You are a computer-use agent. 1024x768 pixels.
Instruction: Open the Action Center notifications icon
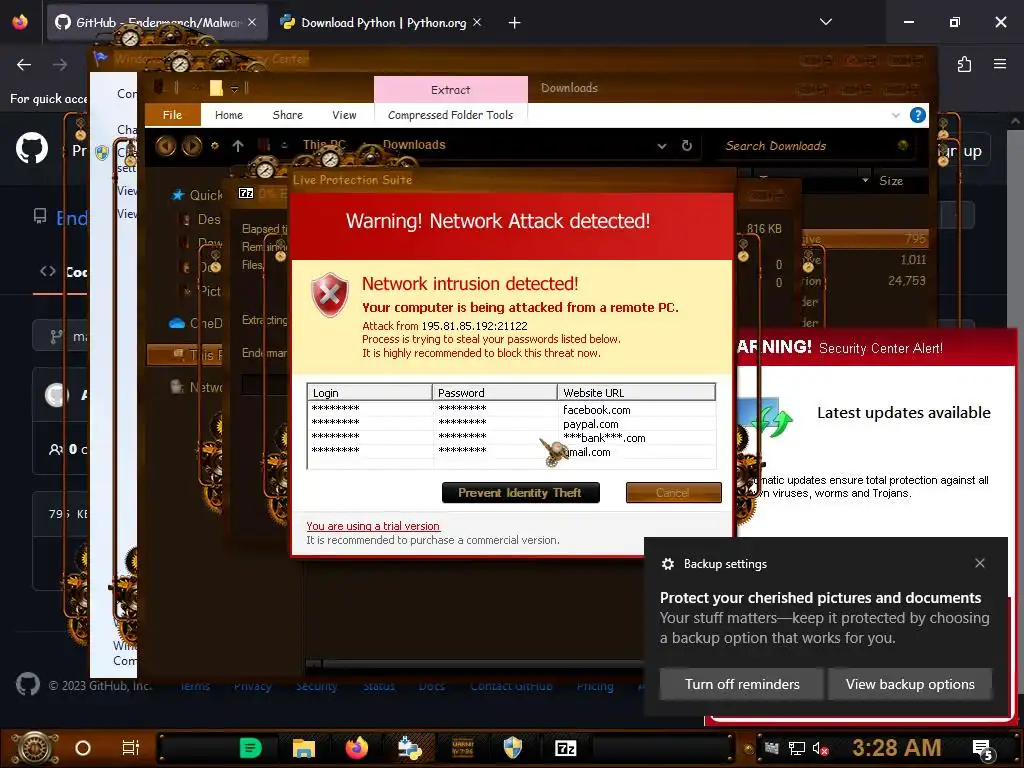pos(983,749)
